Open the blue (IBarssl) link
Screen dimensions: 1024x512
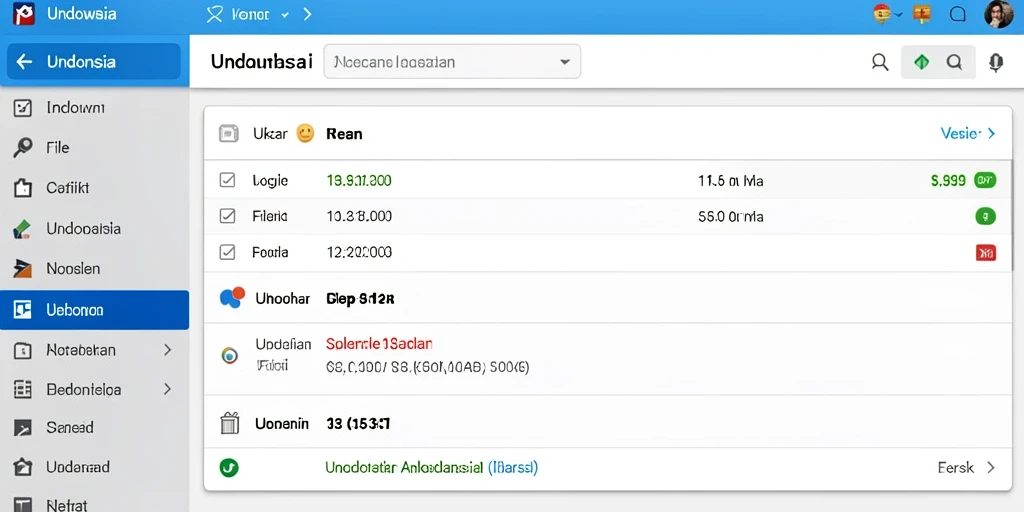pos(513,468)
